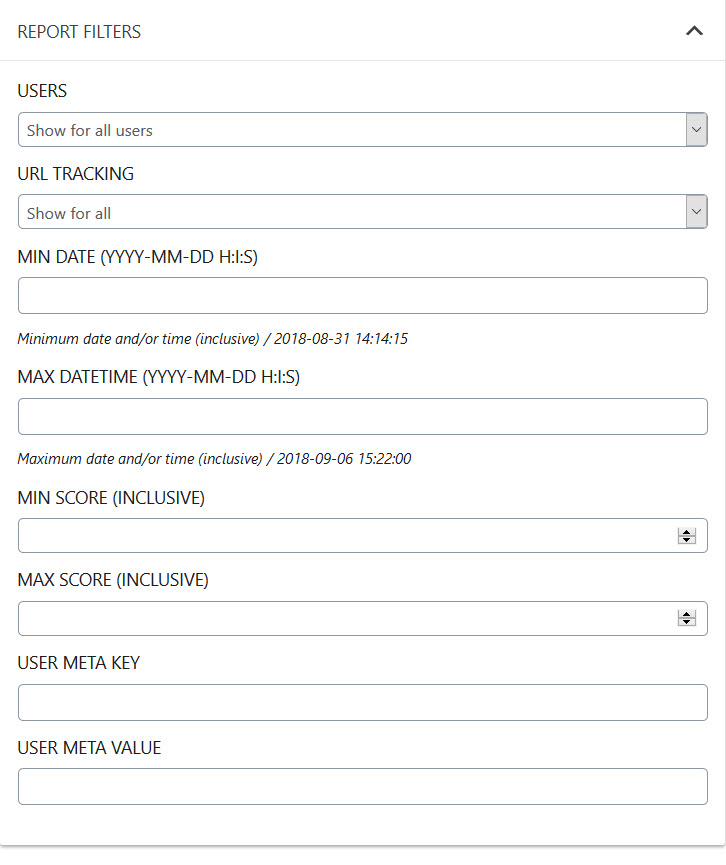Focus the User Meta Key field
The image size is (726, 865).
(x=362, y=702)
